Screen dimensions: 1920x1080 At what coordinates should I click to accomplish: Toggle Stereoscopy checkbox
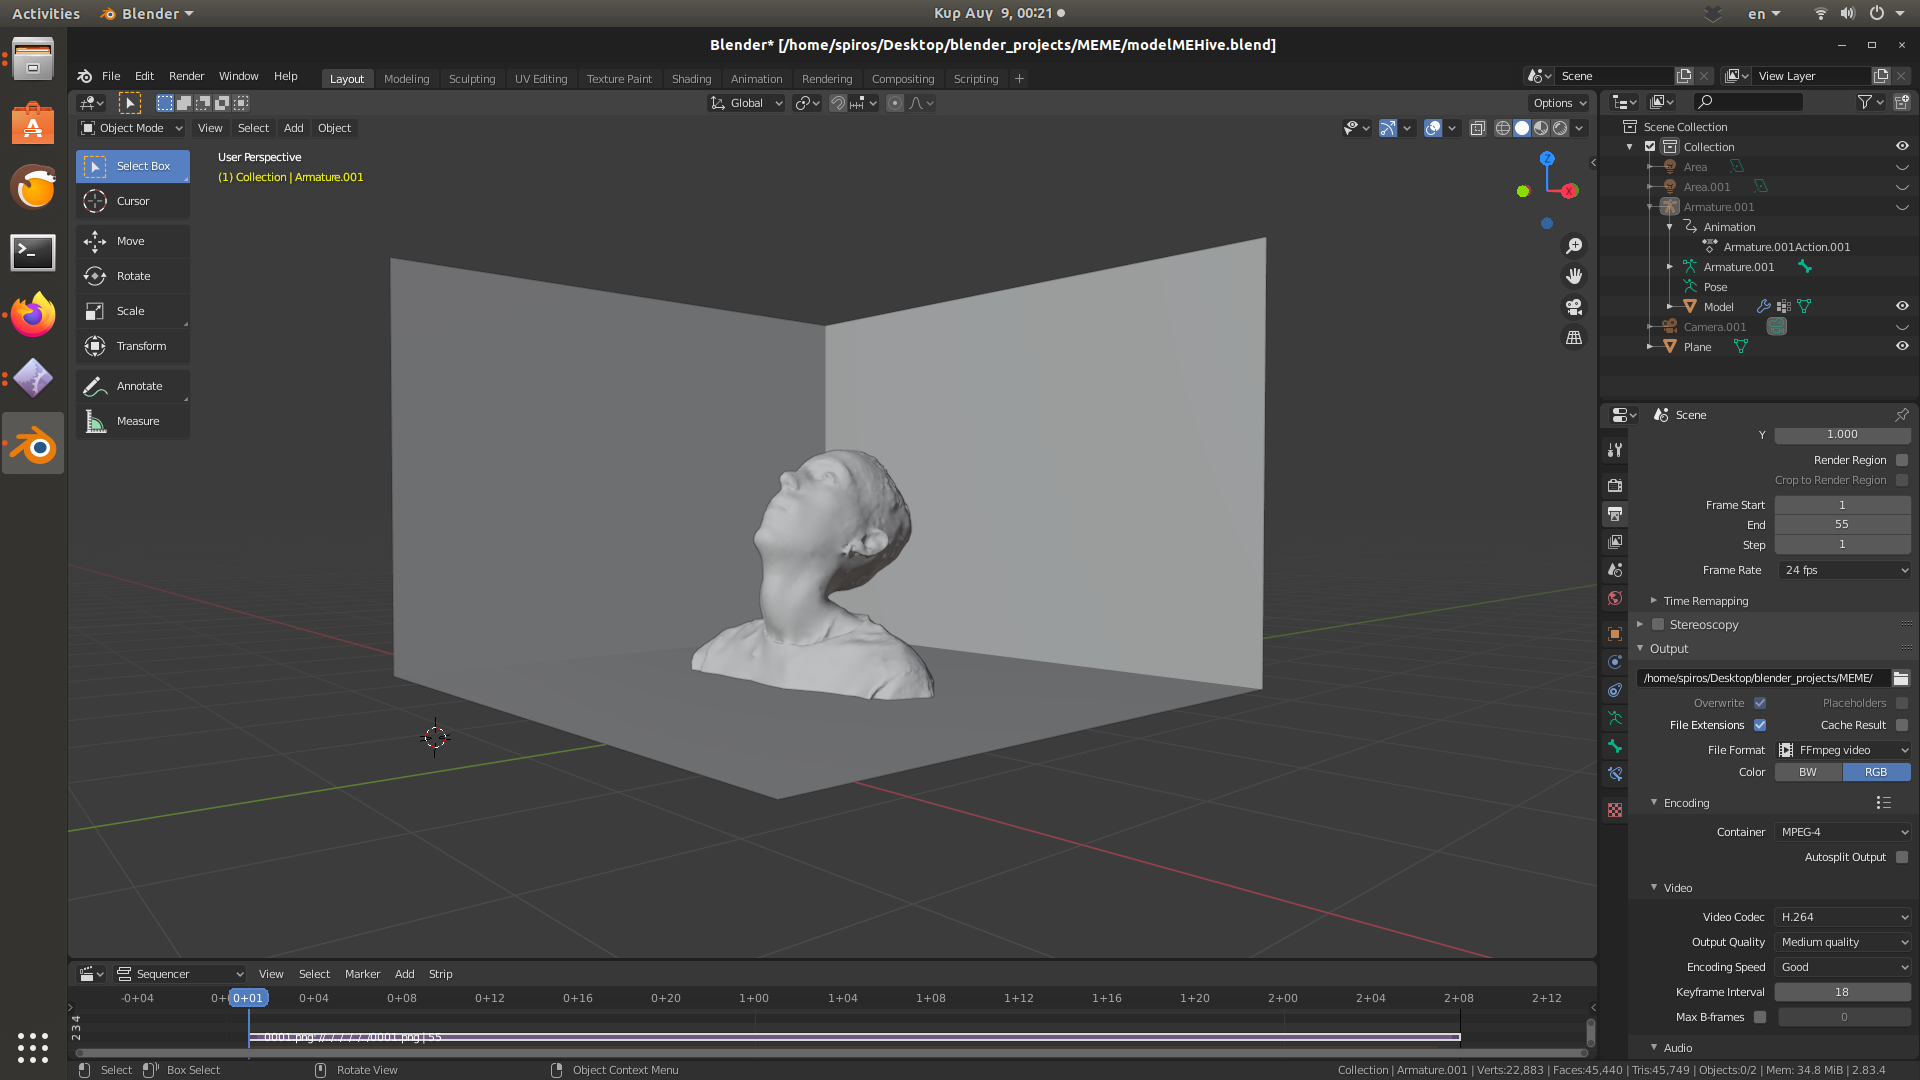(1658, 624)
